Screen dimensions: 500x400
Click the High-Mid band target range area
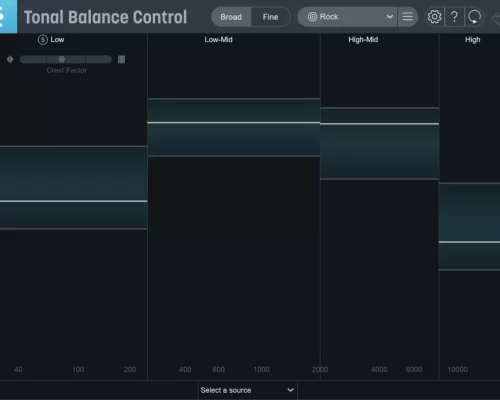click(x=380, y=143)
